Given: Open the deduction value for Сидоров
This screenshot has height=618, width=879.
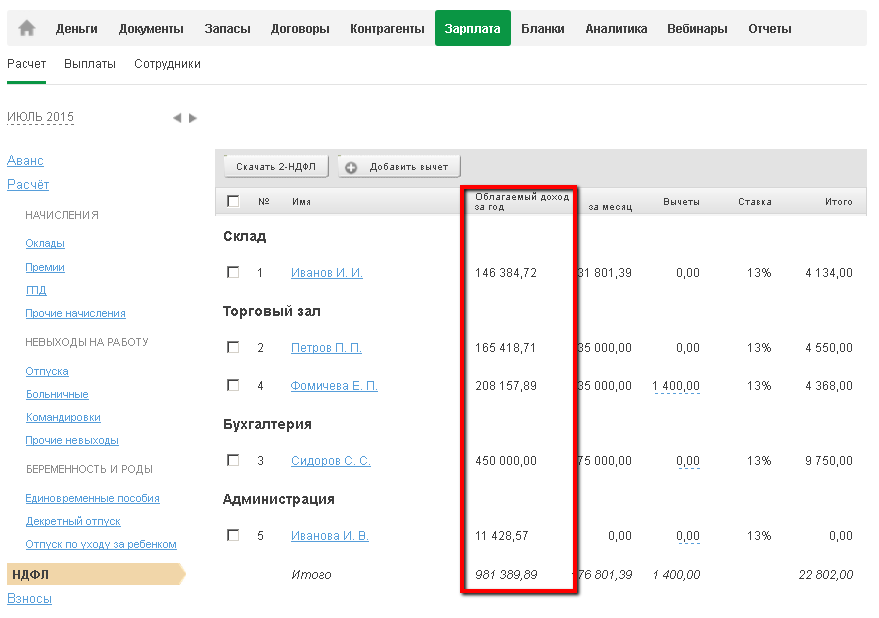Looking at the screenshot, I should coord(687,461).
